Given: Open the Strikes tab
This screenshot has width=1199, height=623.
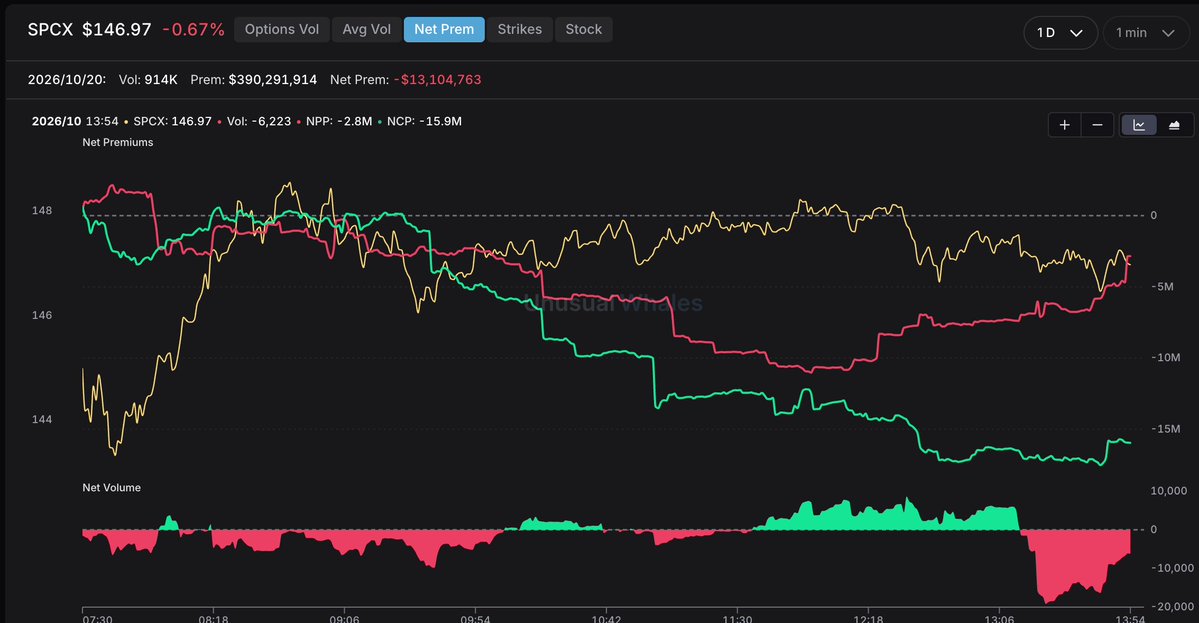Looking at the screenshot, I should click(x=519, y=29).
